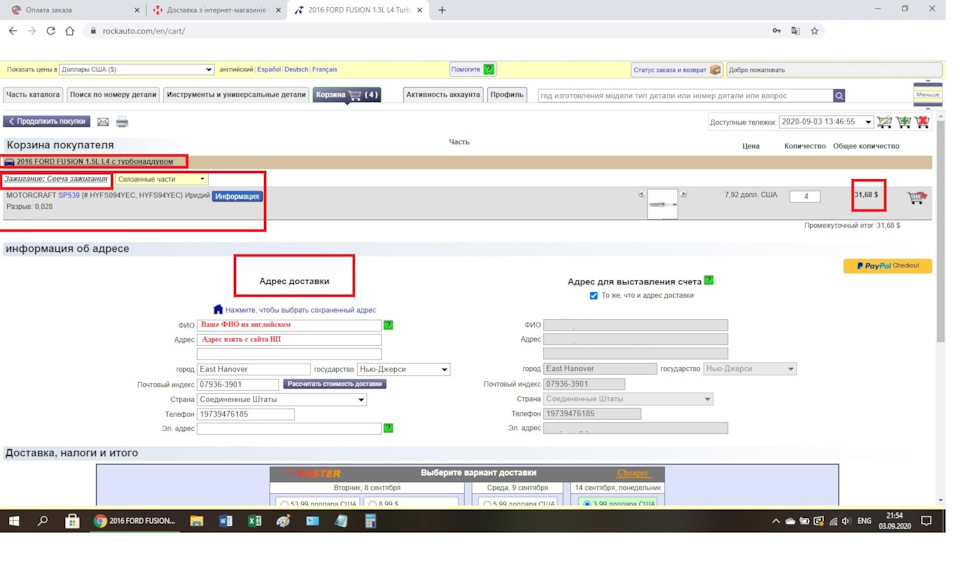Open the SP539 part number link
The image size is (960, 566).
tap(69, 195)
